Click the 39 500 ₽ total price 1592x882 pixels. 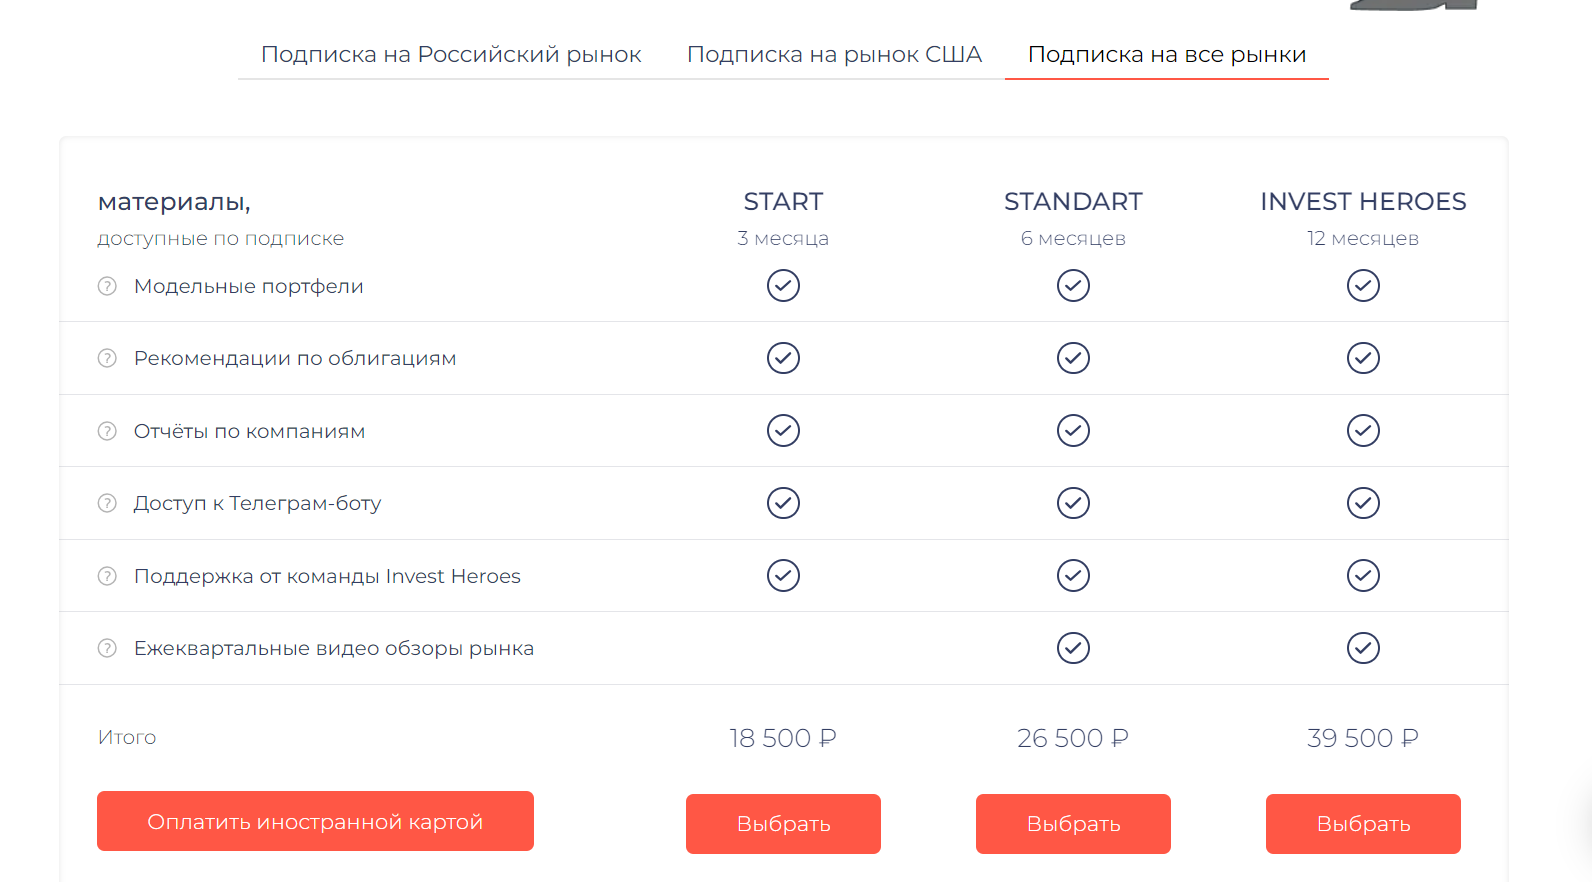(x=1363, y=738)
